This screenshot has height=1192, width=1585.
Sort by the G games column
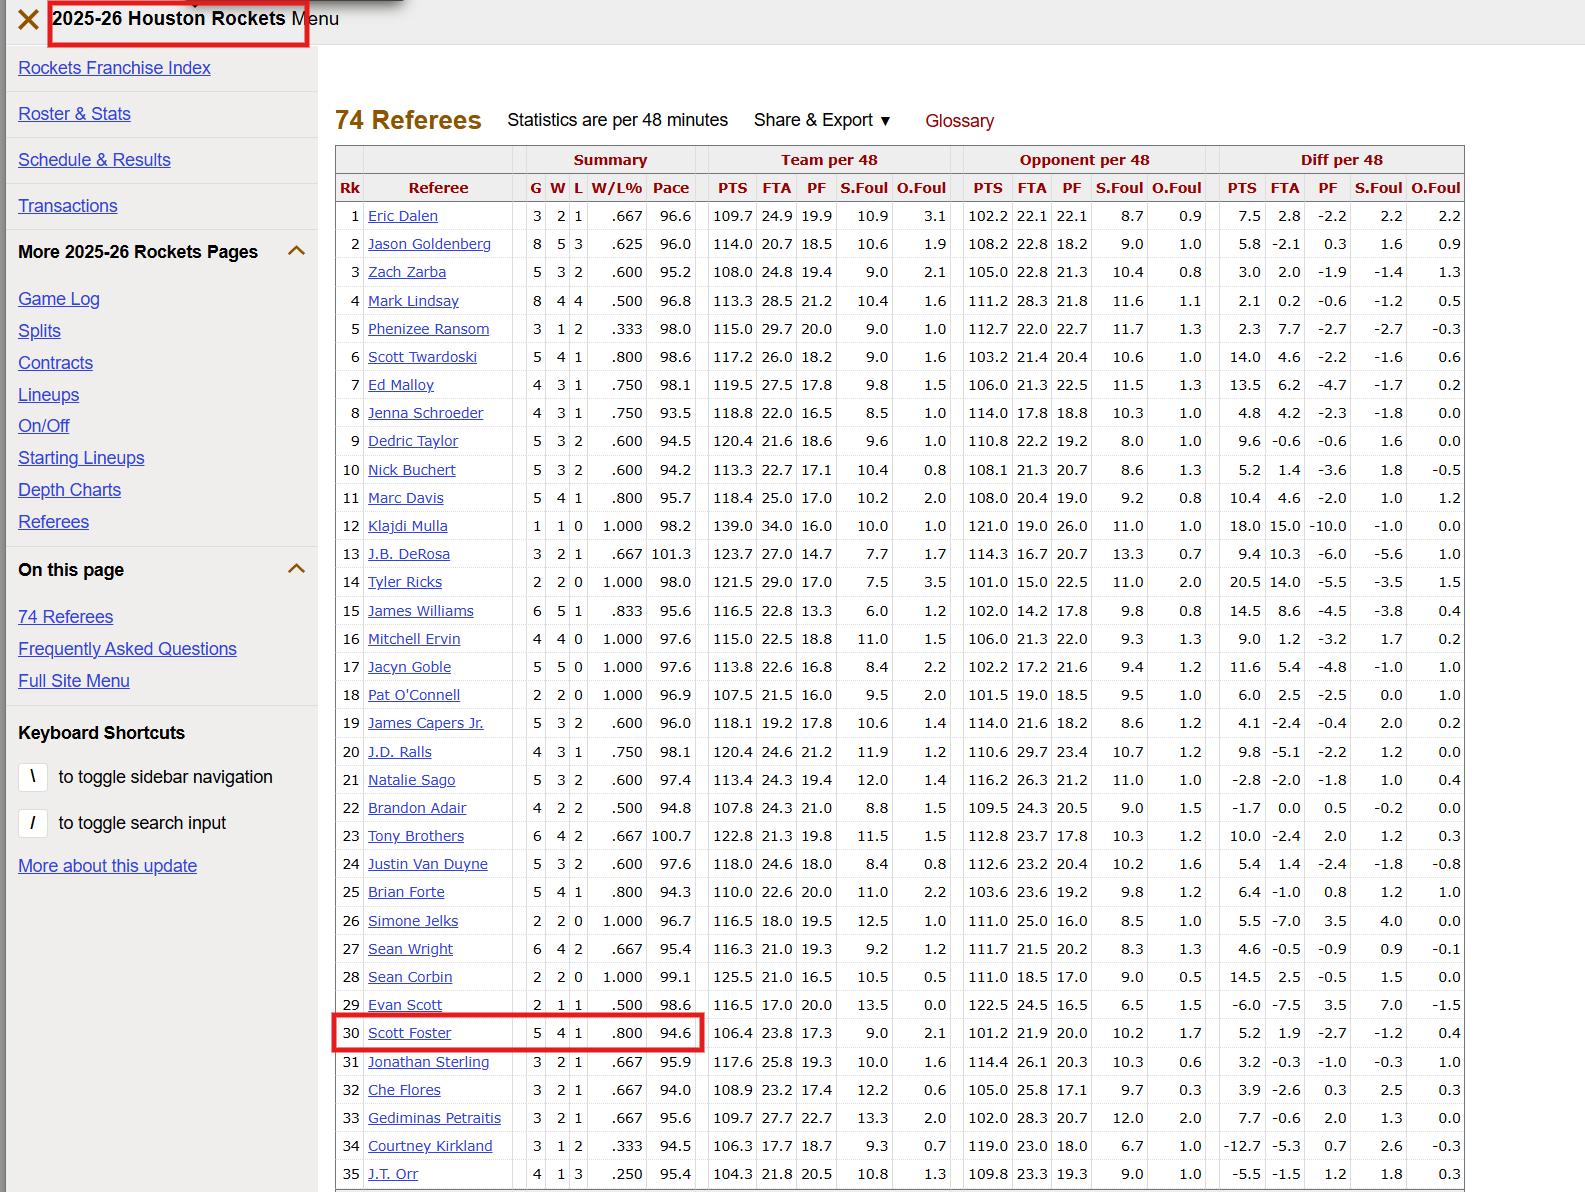click(x=536, y=188)
